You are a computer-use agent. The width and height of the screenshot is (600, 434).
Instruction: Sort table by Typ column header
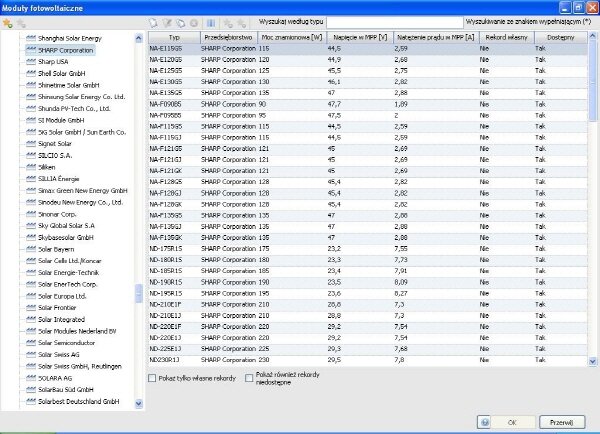tap(173, 35)
